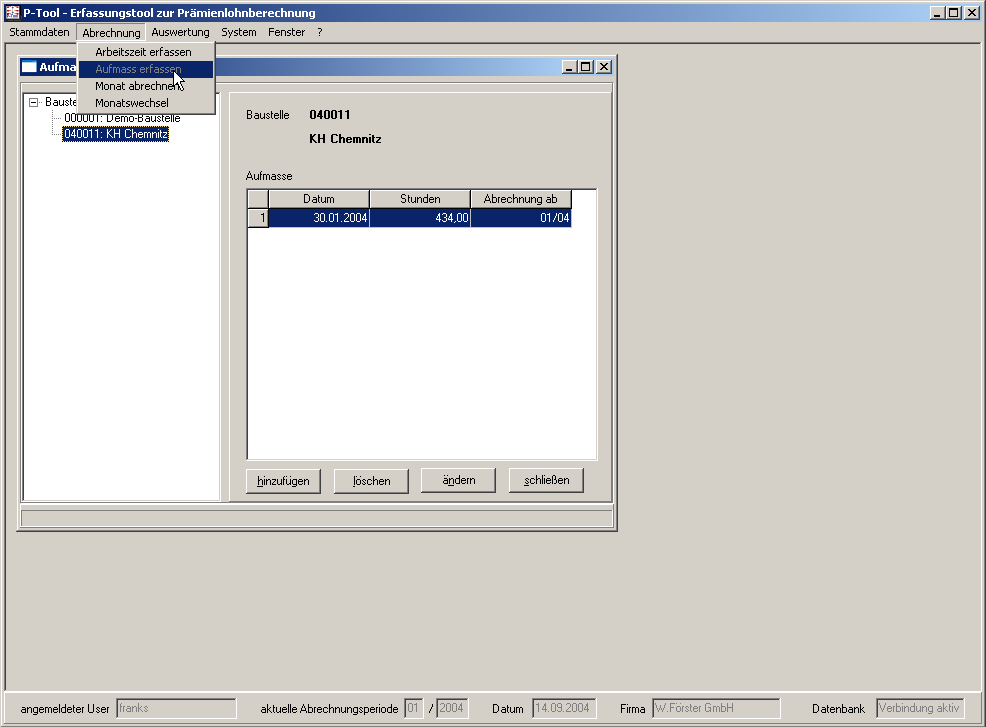The height and width of the screenshot is (728, 986).
Task: Choose Arbeitszeit erfassen from menu
Action: pos(143,52)
